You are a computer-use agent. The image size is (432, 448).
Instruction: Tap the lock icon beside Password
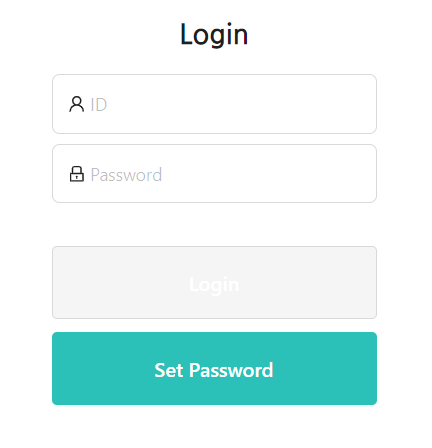pyautogui.click(x=77, y=174)
